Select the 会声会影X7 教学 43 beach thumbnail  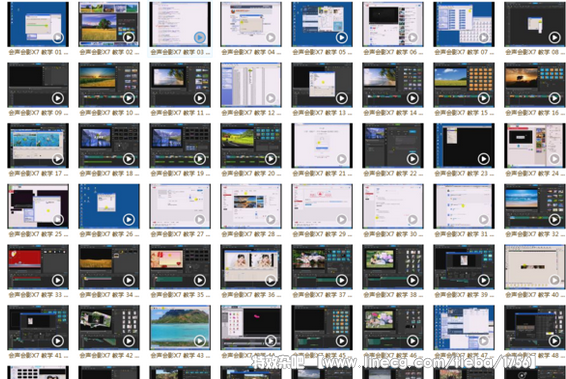click(x=180, y=327)
